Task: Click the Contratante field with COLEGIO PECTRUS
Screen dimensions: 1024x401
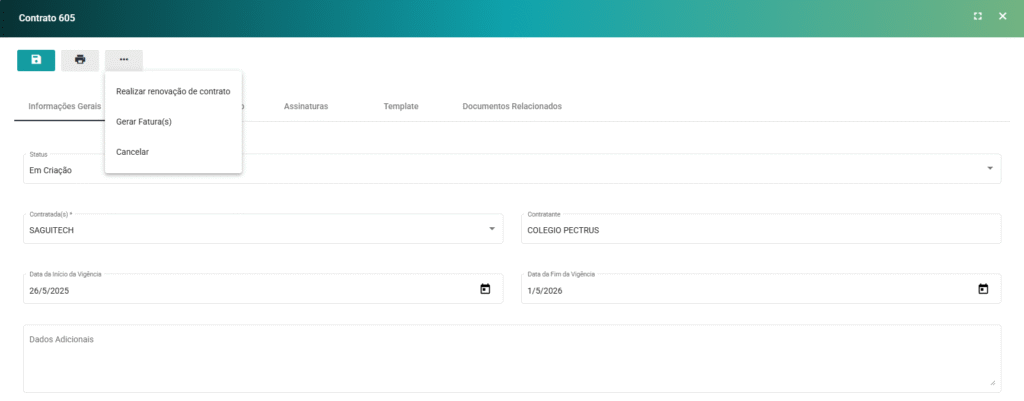Action: click(x=760, y=230)
